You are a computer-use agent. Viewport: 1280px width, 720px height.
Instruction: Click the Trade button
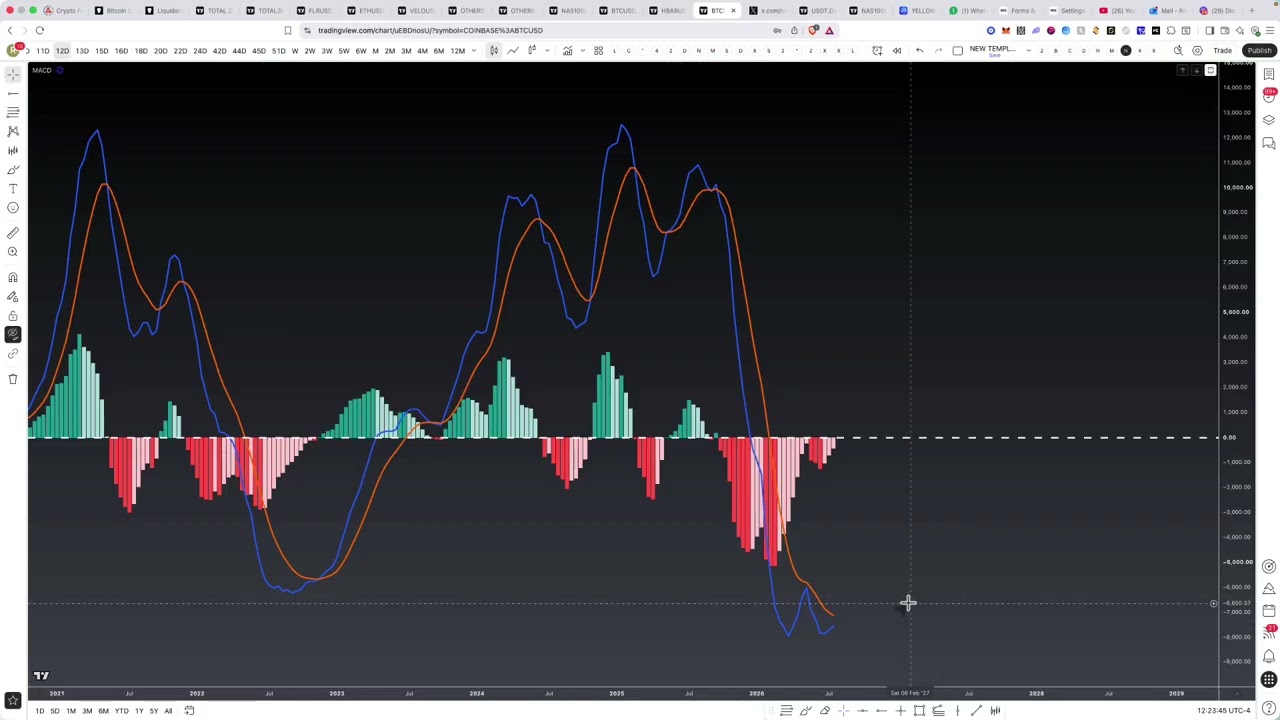pyautogui.click(x=1222, y=51)
